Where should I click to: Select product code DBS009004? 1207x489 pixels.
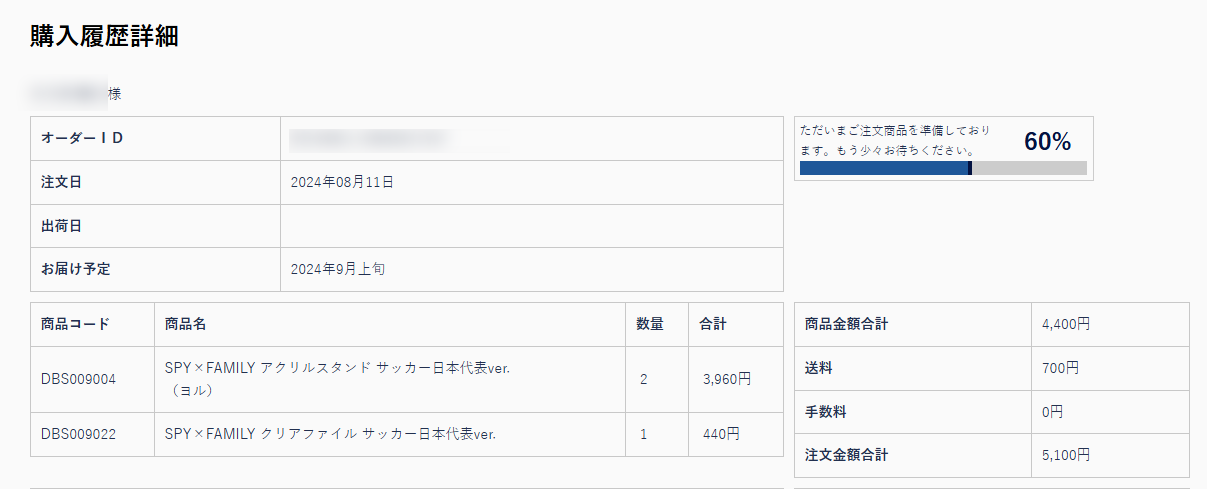(x=79, y=380)
